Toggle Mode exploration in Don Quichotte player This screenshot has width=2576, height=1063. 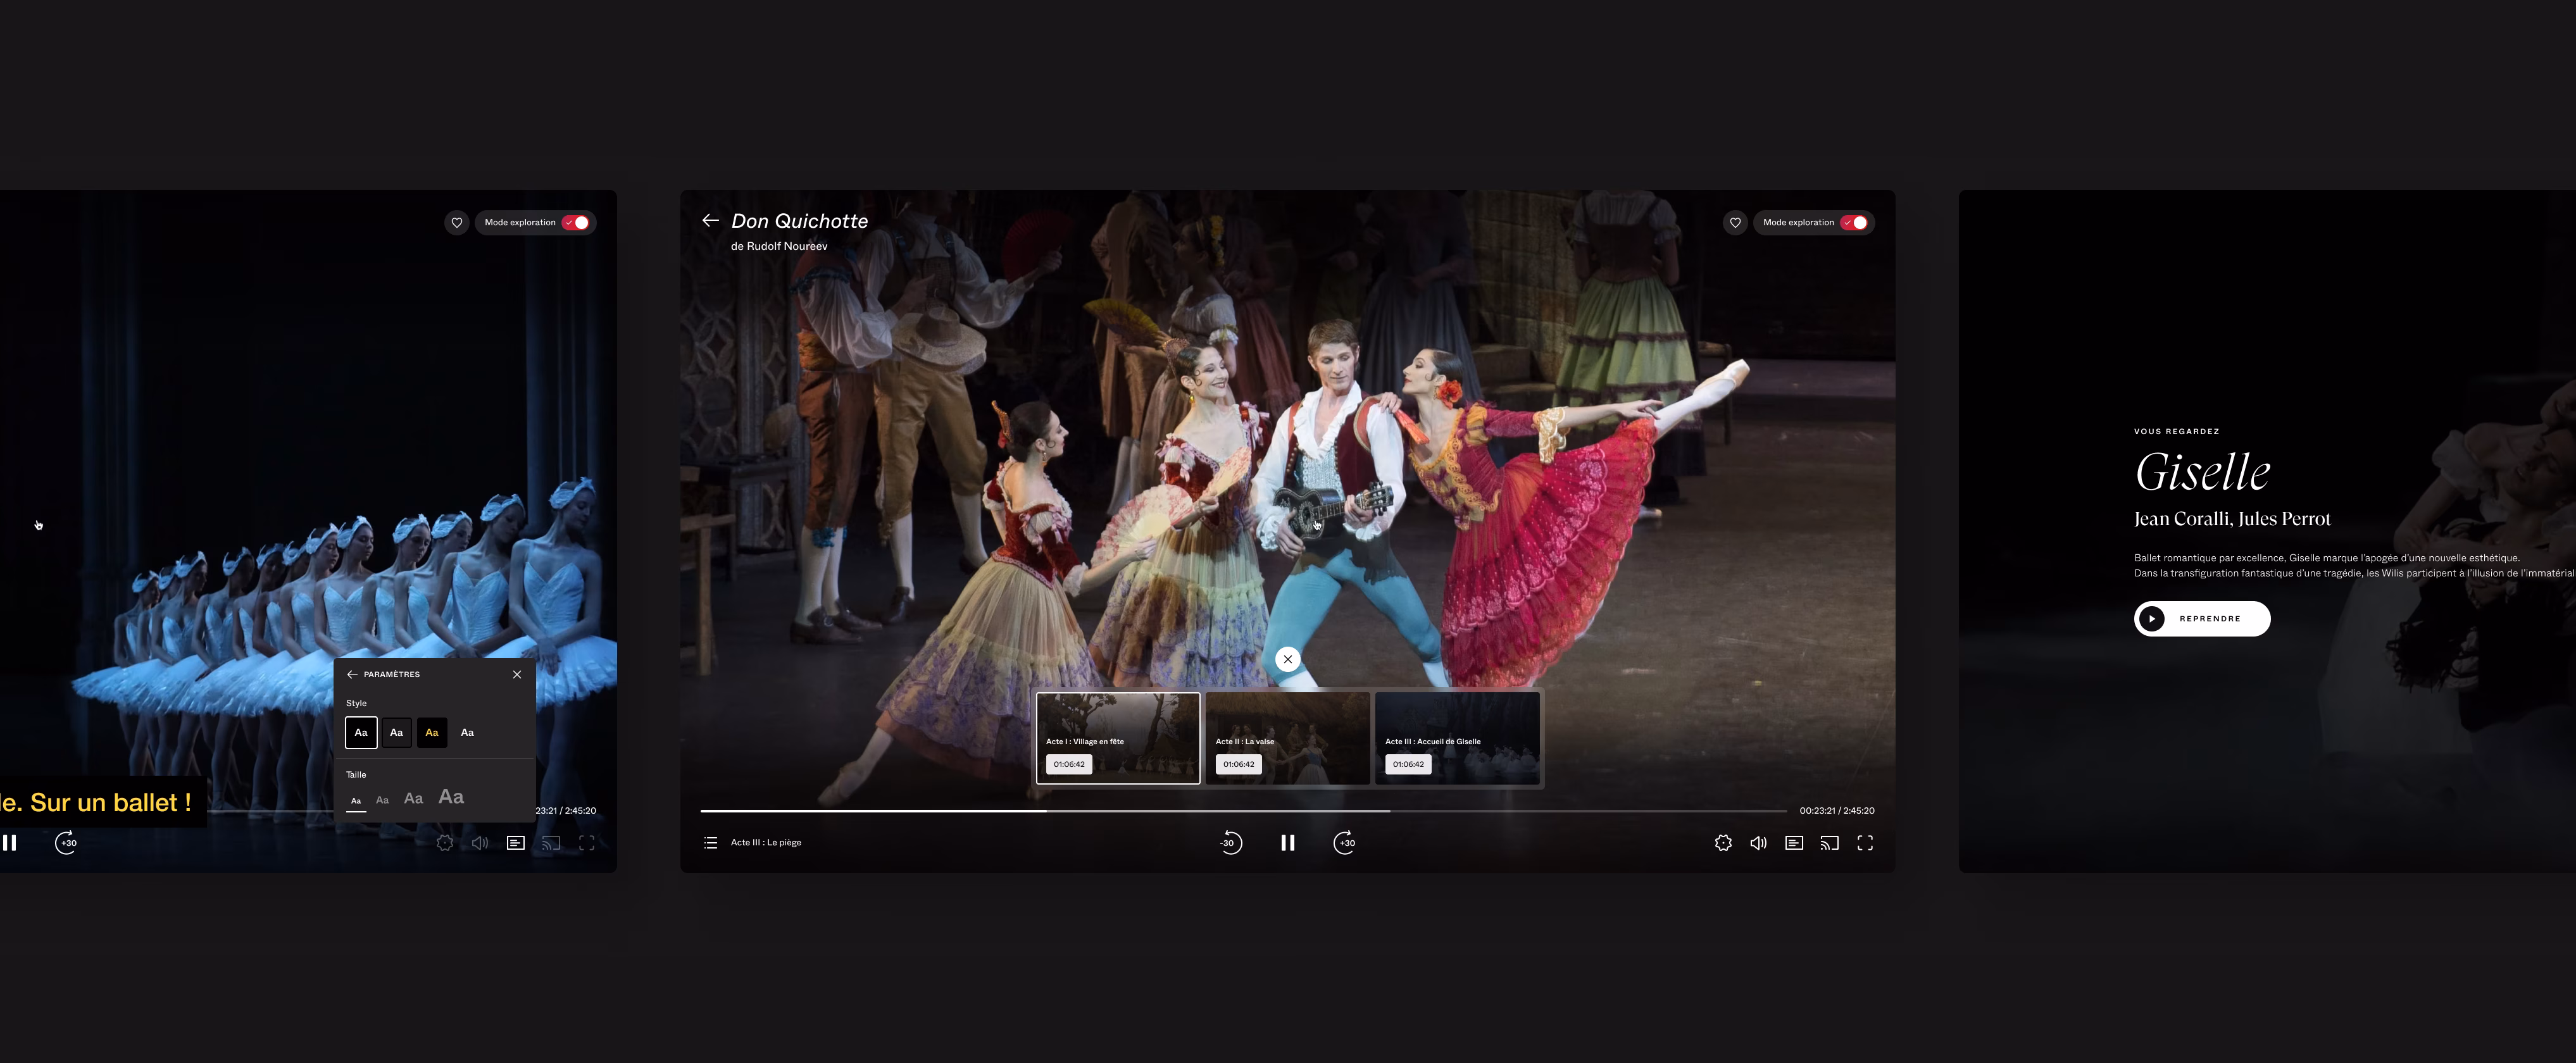pyautogui.click(x=1855, y=223)
